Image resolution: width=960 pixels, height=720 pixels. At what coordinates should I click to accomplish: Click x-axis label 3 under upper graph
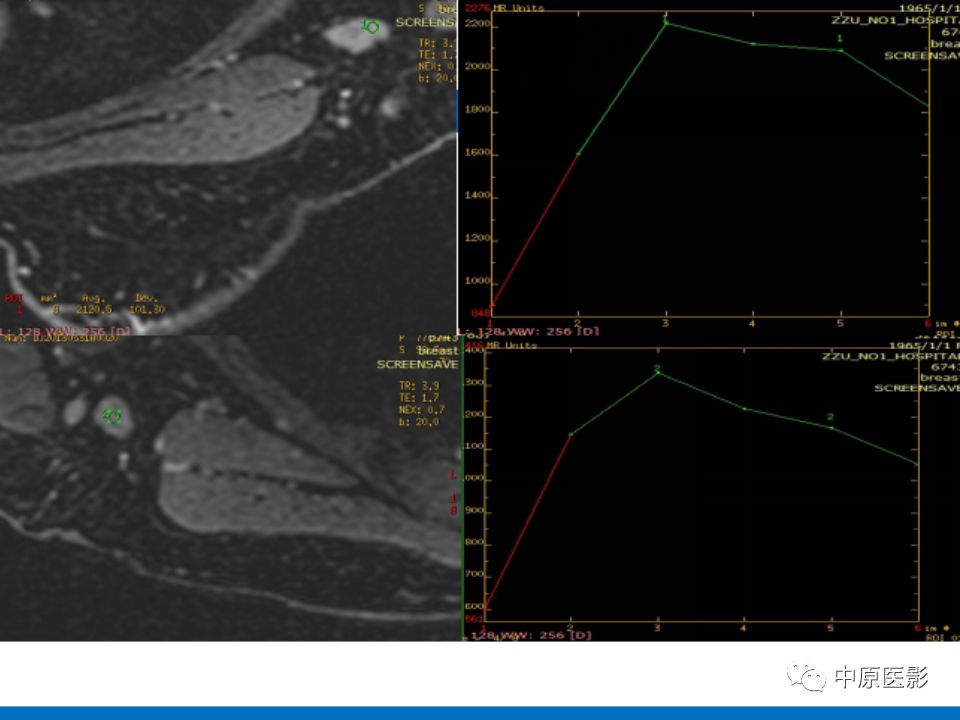(666, 323)
